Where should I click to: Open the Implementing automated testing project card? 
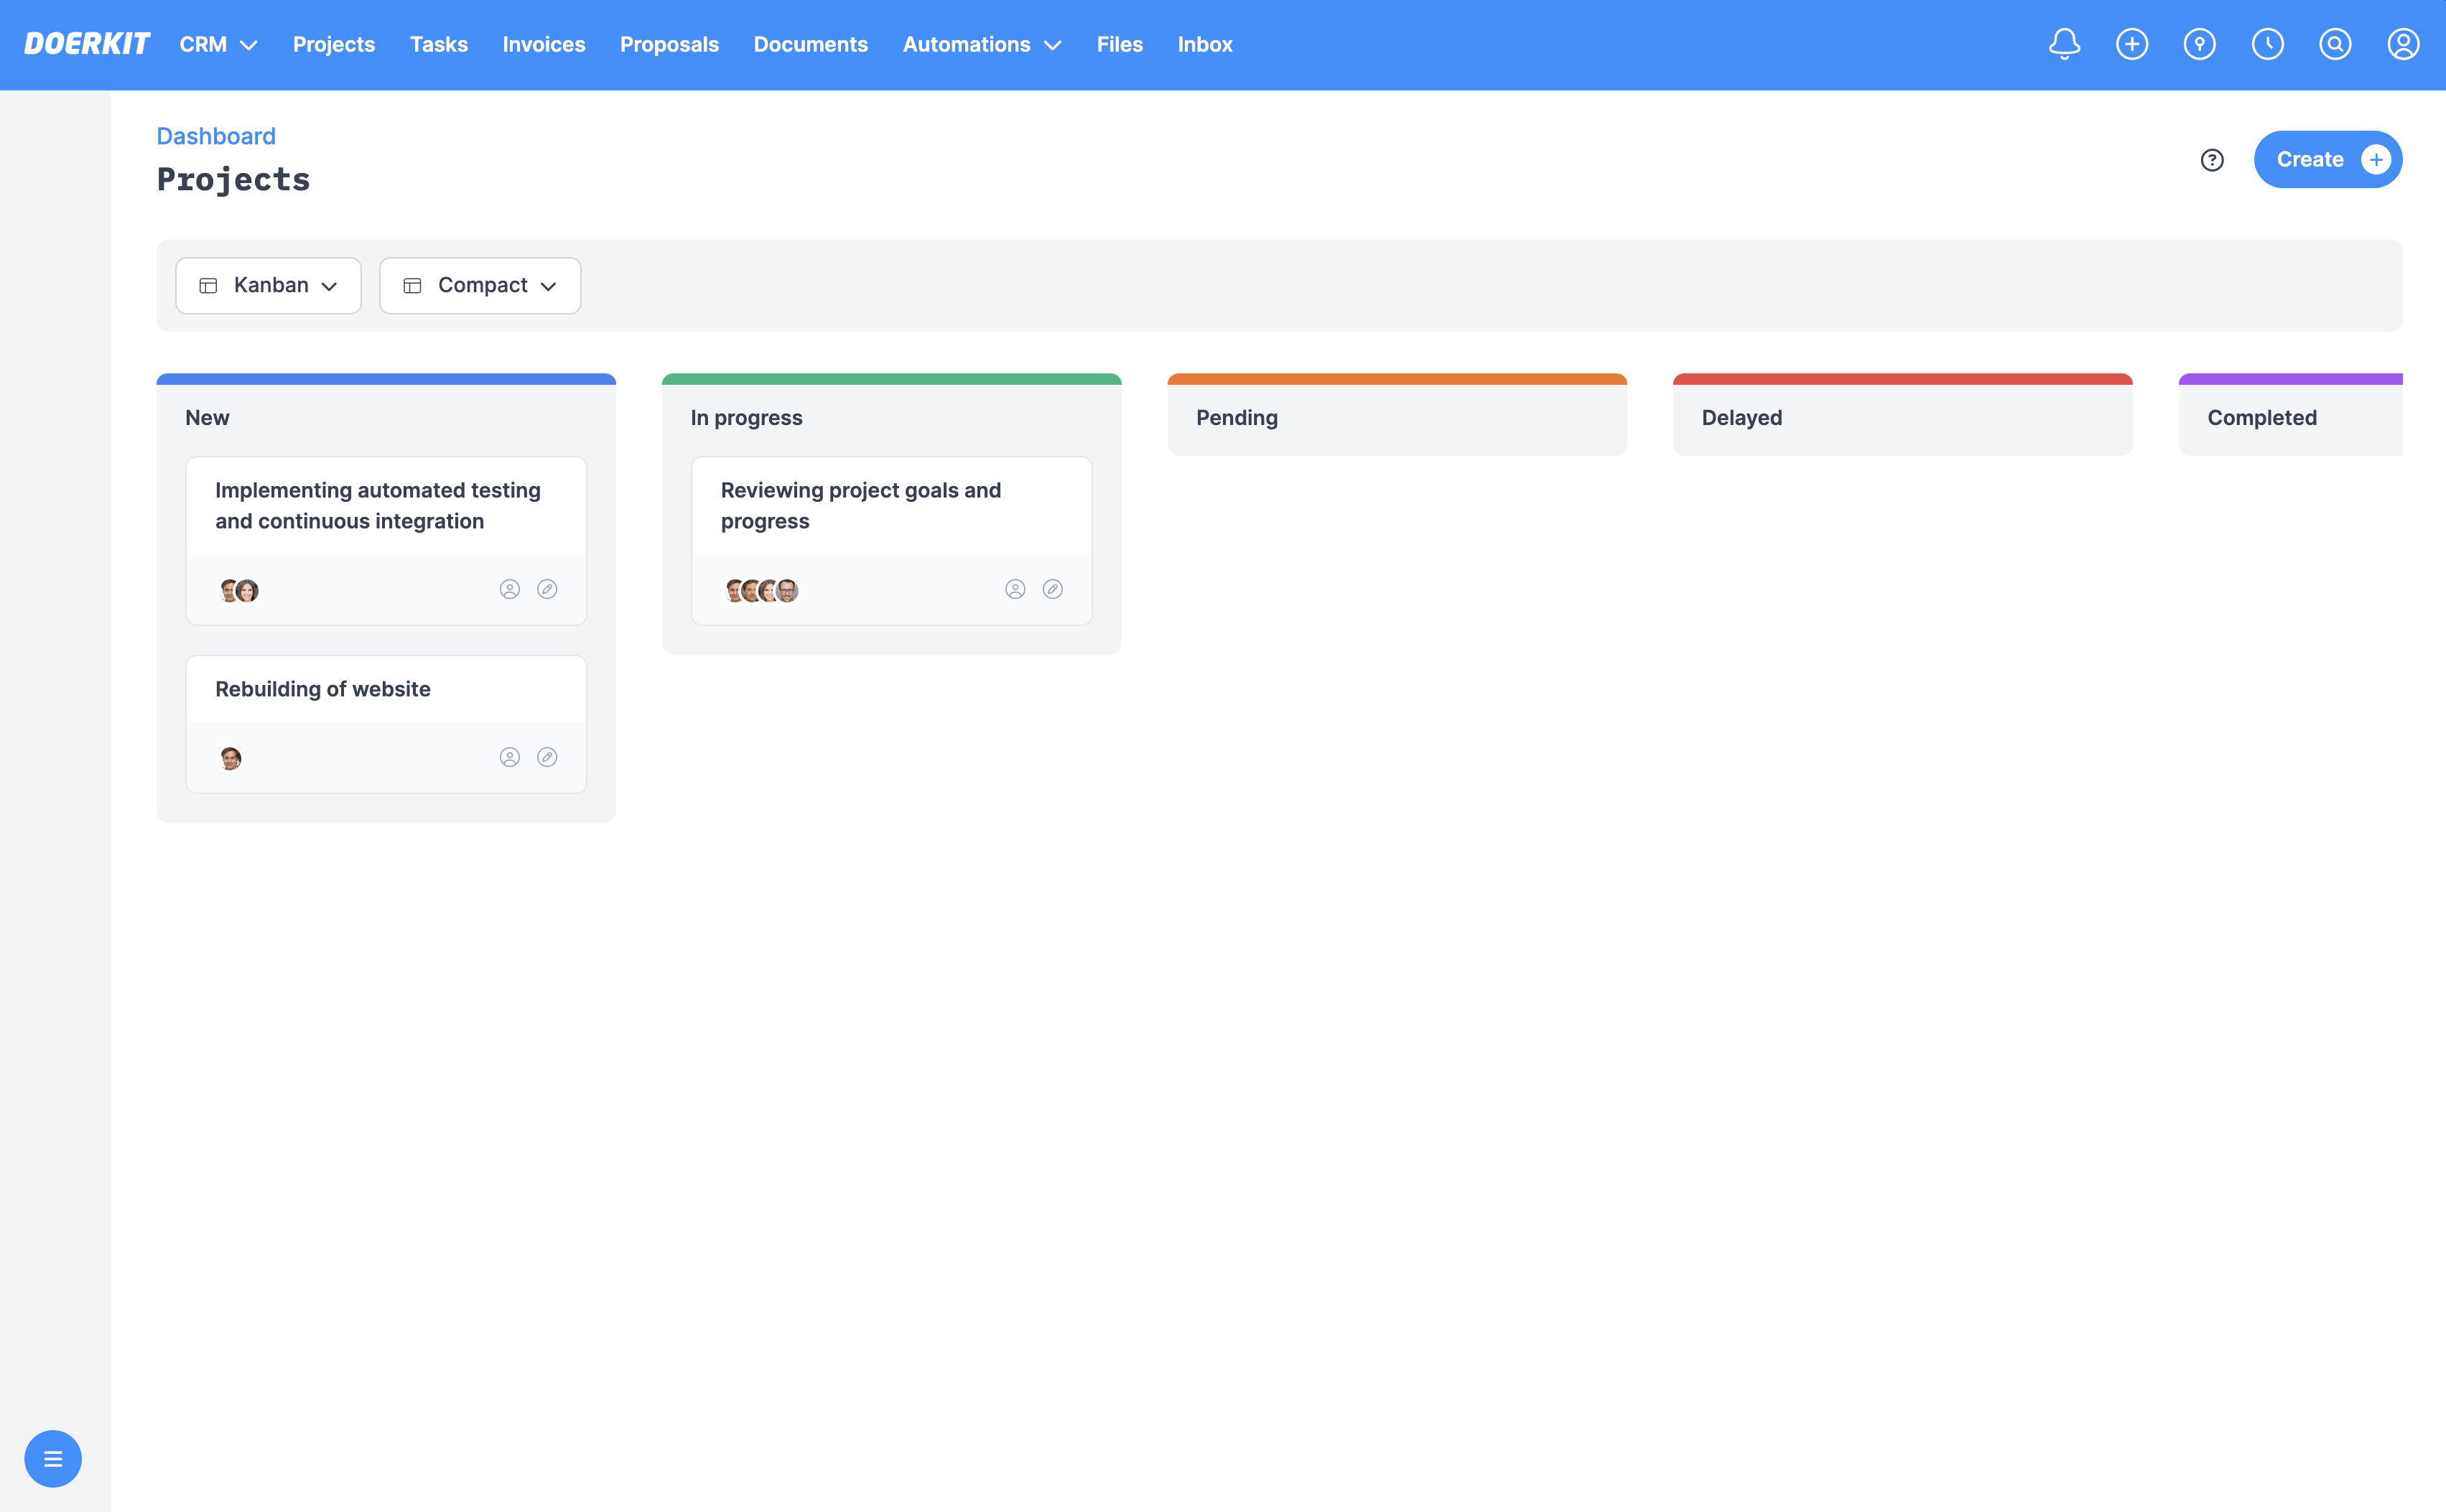tap(377, 505)
